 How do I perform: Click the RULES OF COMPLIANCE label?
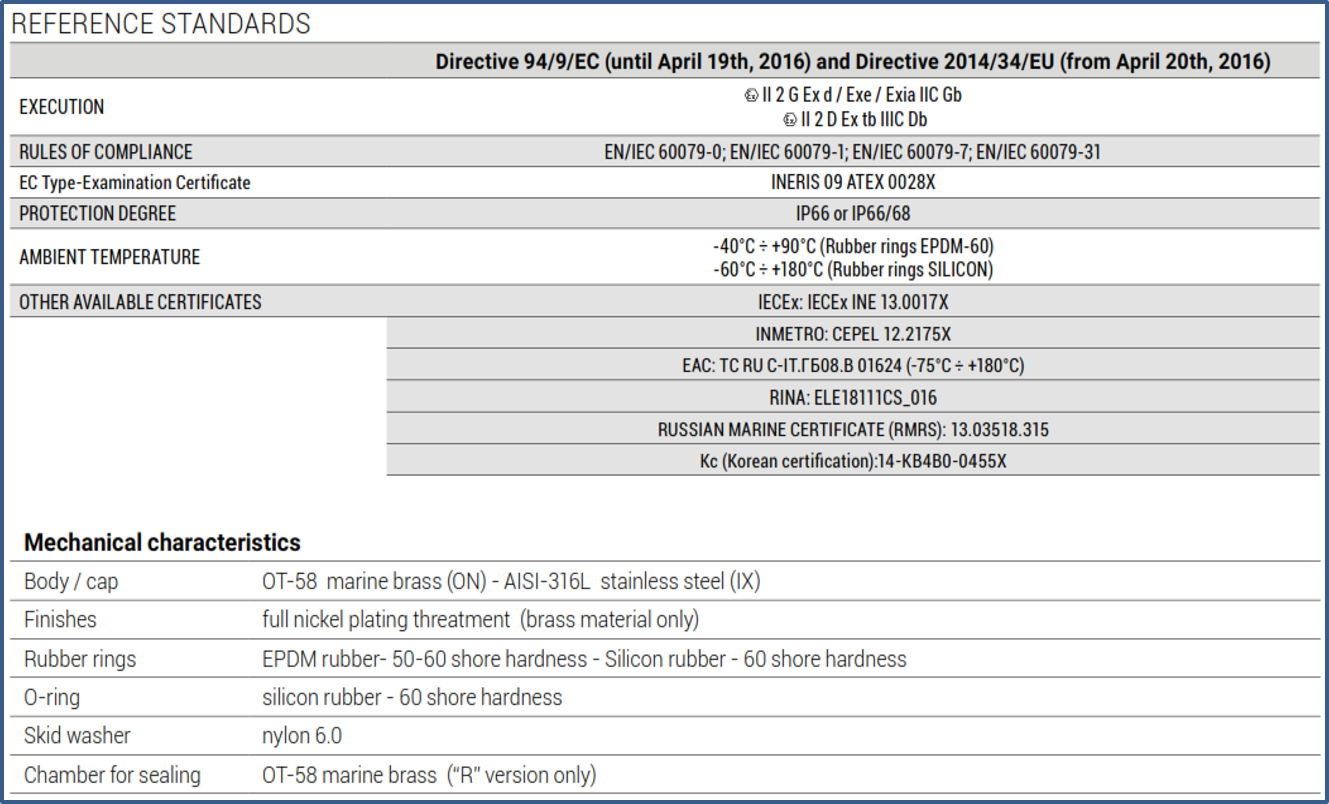tap(106, 152)
